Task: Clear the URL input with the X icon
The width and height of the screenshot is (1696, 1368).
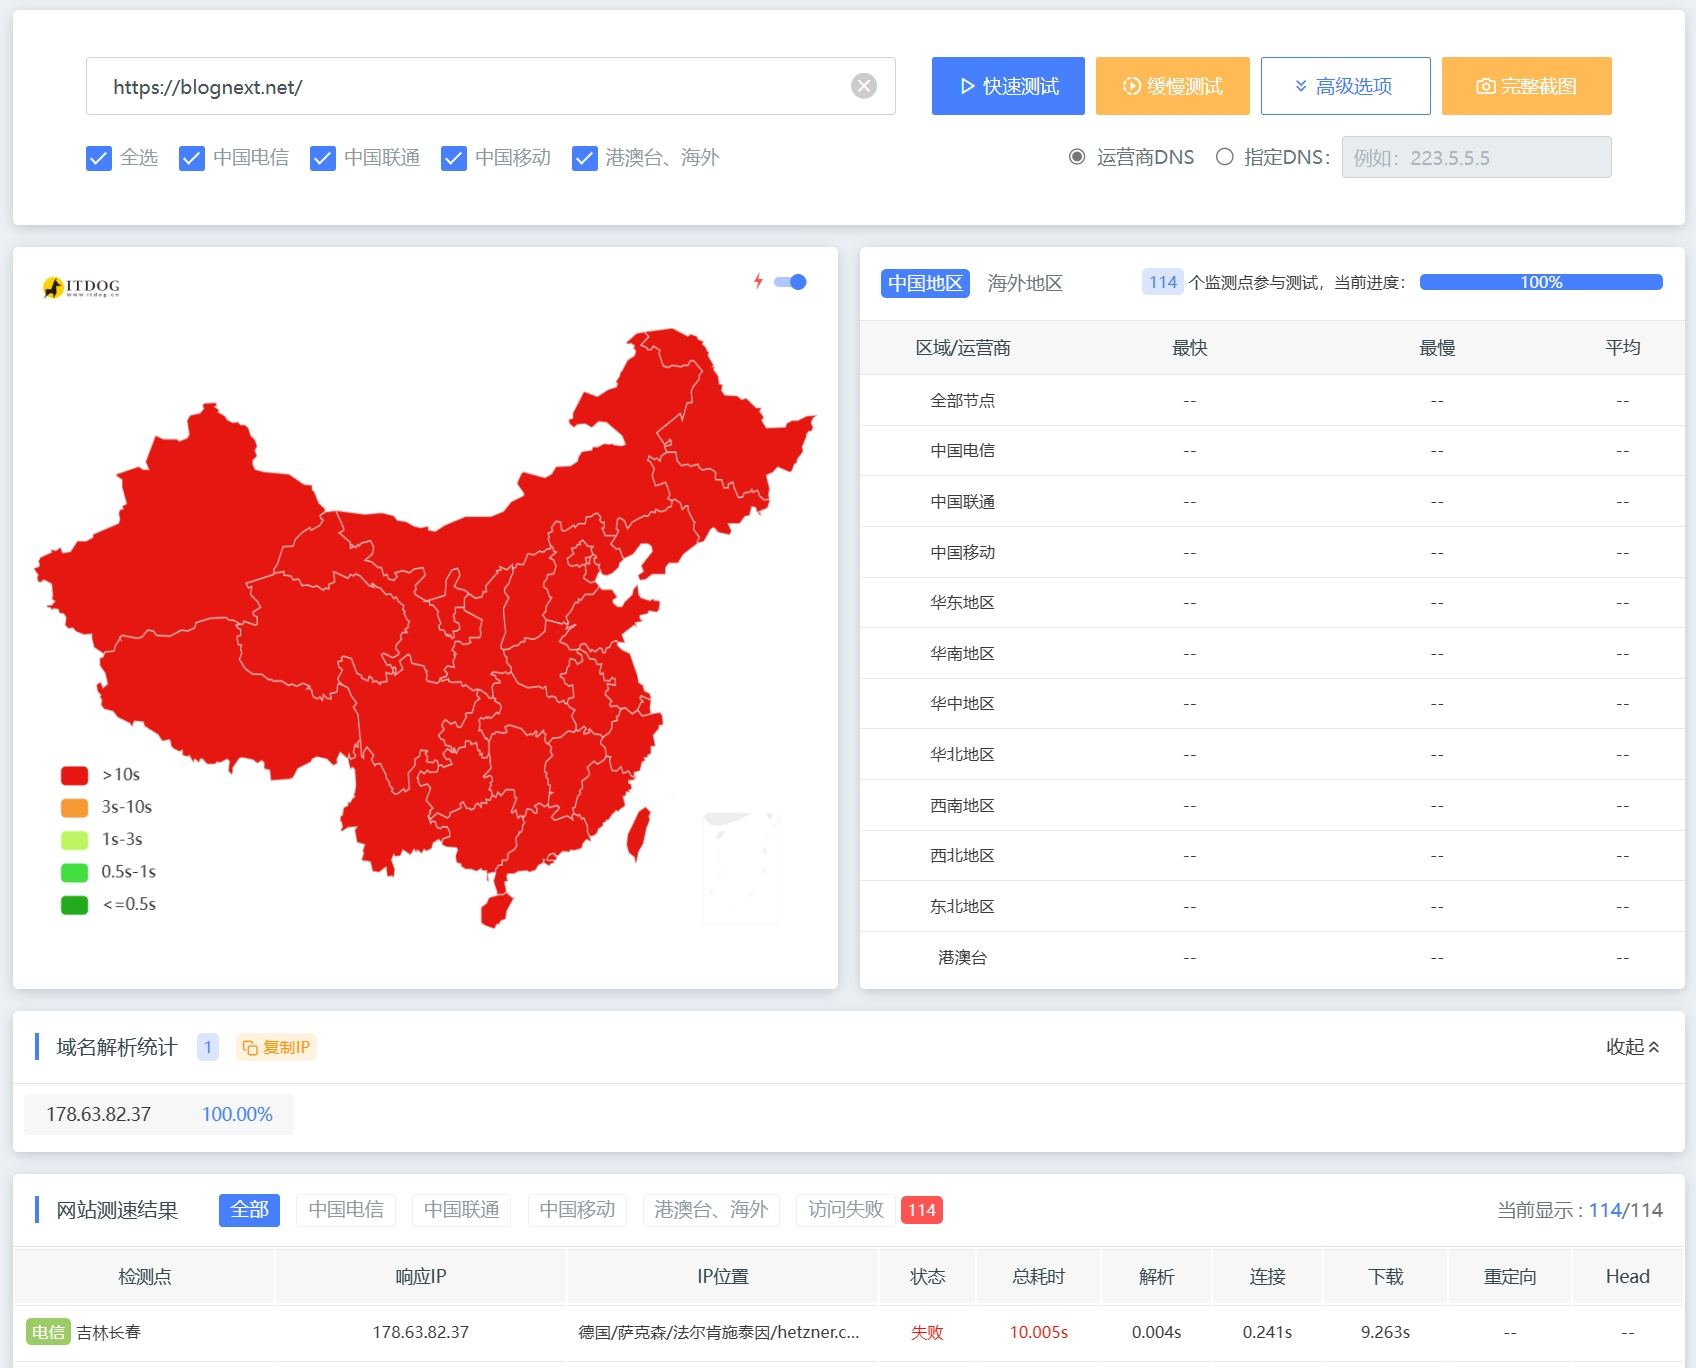Action: pos(864,86)
